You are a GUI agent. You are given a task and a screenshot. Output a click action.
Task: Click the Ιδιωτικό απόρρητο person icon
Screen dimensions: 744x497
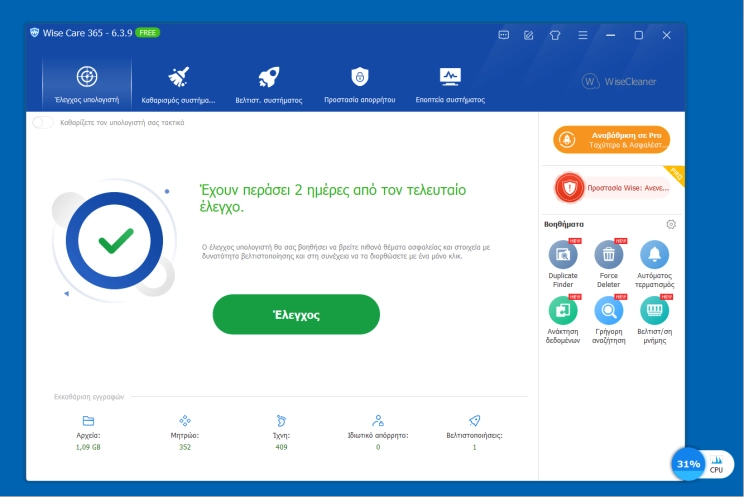click(378, 421)
